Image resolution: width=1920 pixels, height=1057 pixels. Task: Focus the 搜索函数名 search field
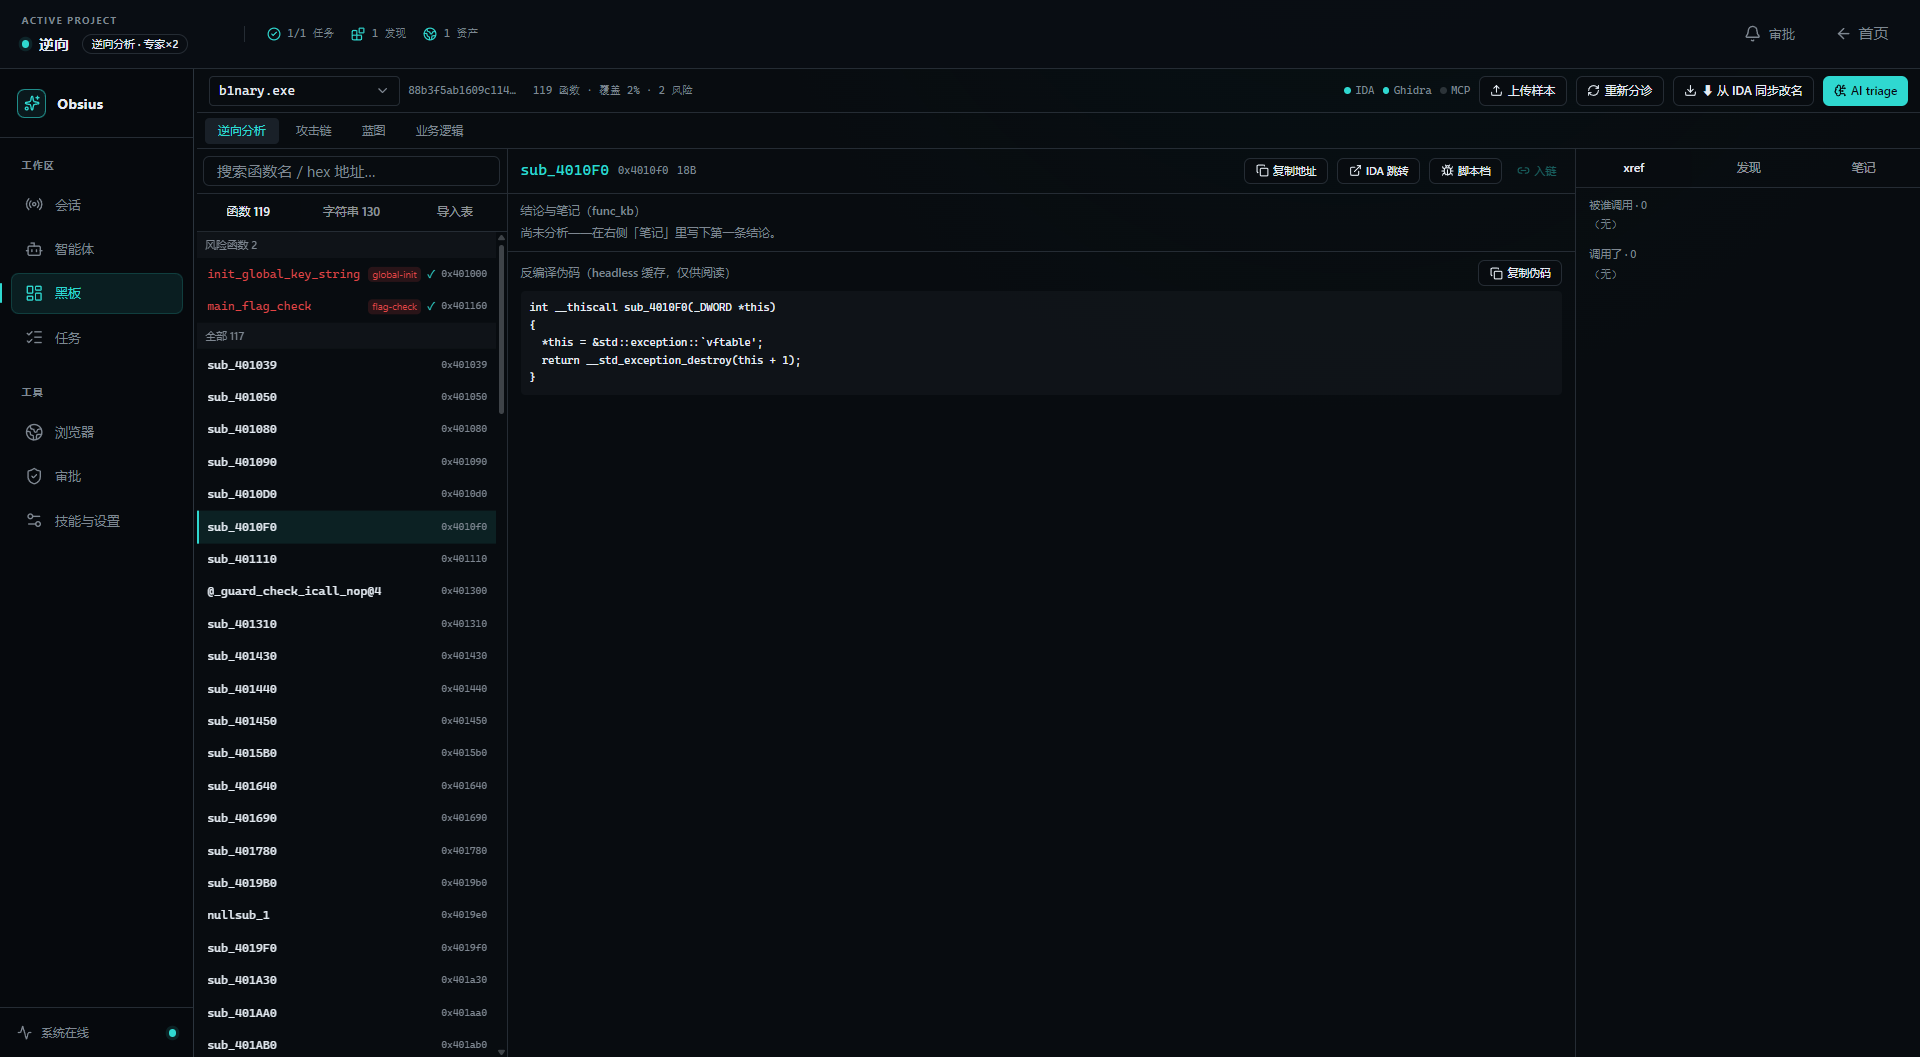point(351,171)
